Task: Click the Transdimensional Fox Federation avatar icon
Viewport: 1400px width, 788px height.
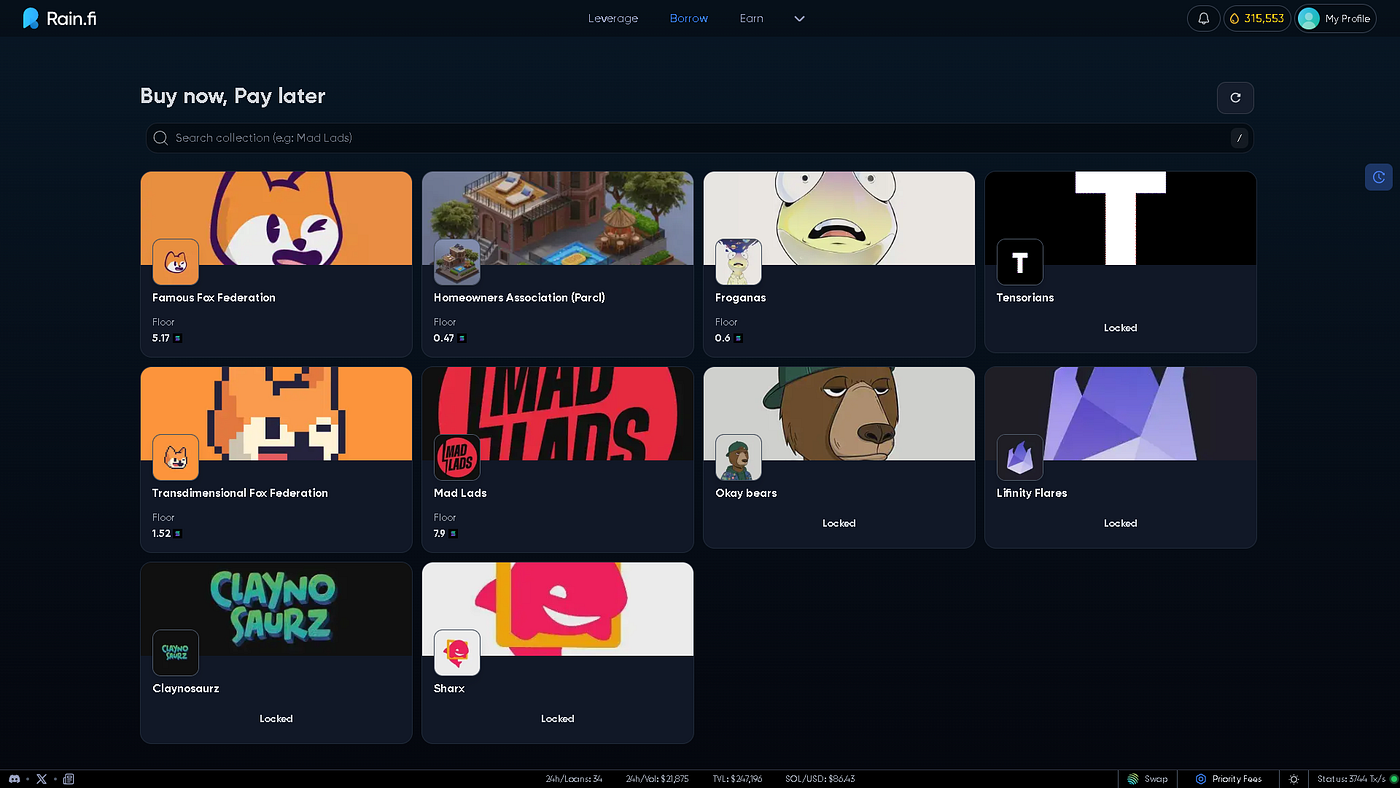Action: pyautogui.click(x=176, y=457)
